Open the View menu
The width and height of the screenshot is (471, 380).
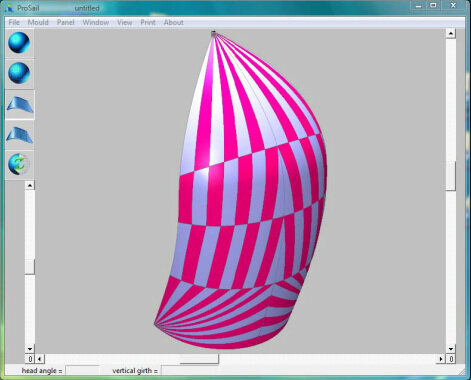(x=125, y=22)
